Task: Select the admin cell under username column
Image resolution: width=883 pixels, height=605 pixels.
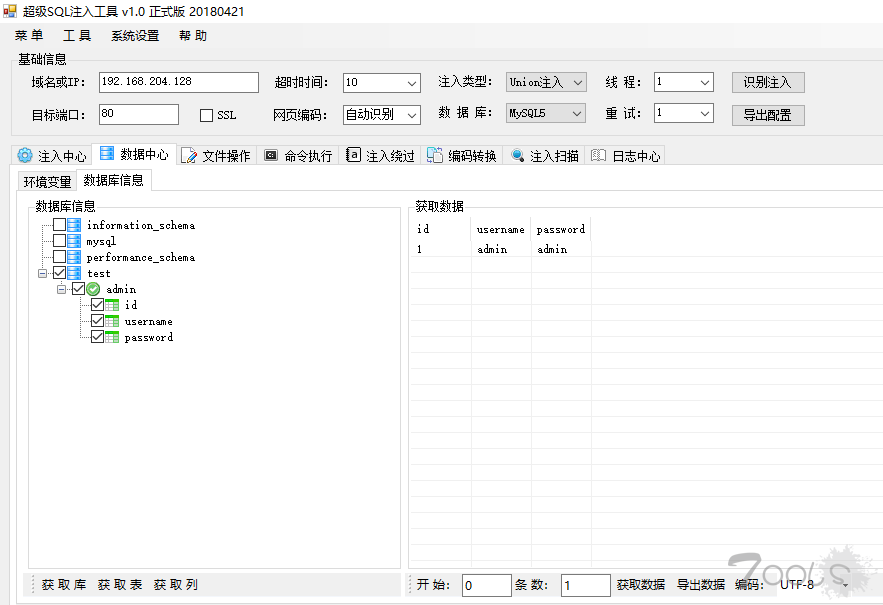Action: tap(501, 249)
